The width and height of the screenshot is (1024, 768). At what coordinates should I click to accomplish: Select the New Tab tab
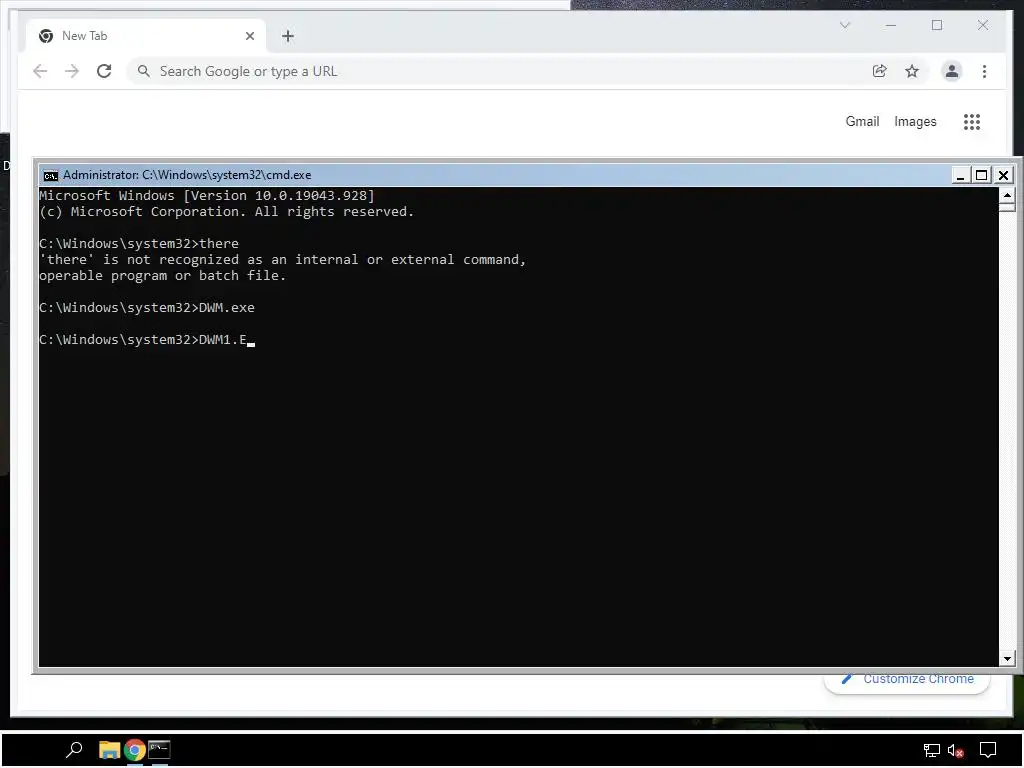tap(146, 36)
